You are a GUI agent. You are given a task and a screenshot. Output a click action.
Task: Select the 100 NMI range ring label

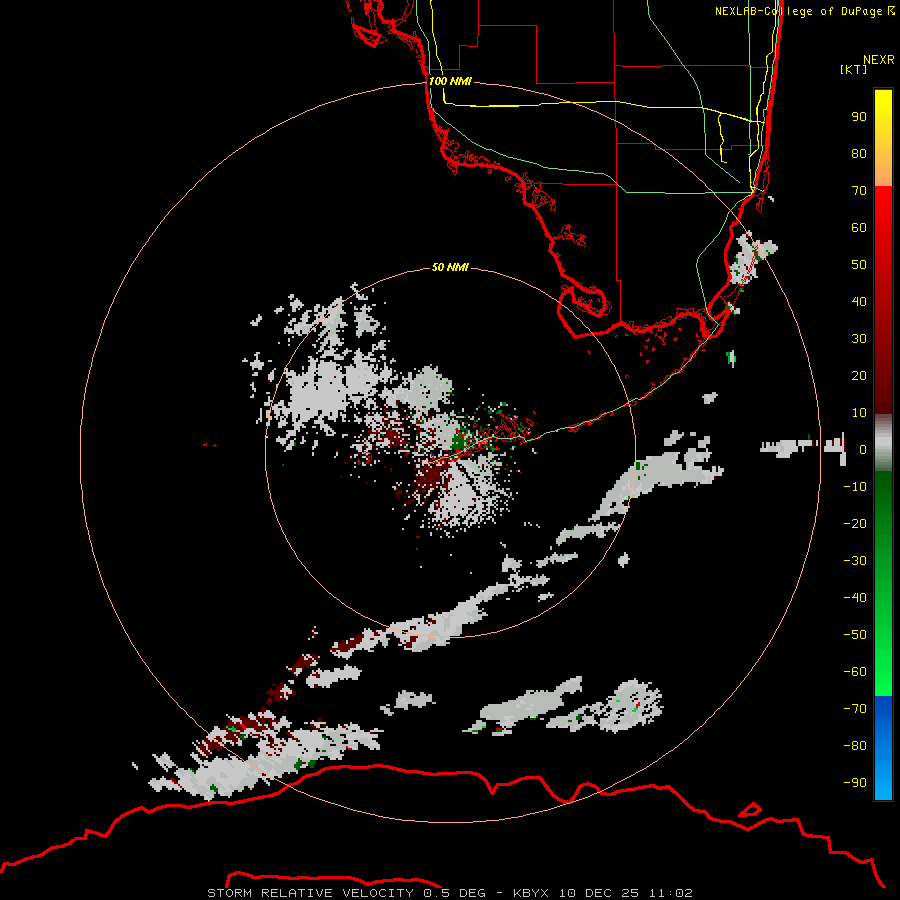pyautogui.click(x=450, y=81)
